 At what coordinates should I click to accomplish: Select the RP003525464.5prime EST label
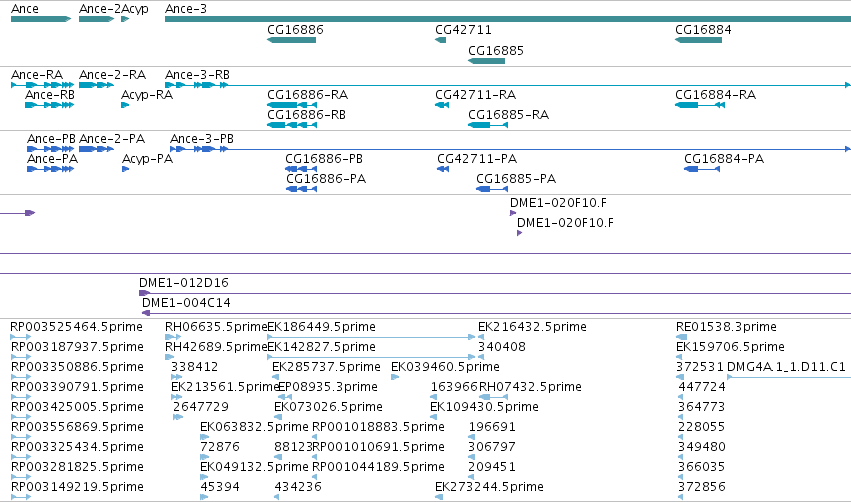pos(77,327)
